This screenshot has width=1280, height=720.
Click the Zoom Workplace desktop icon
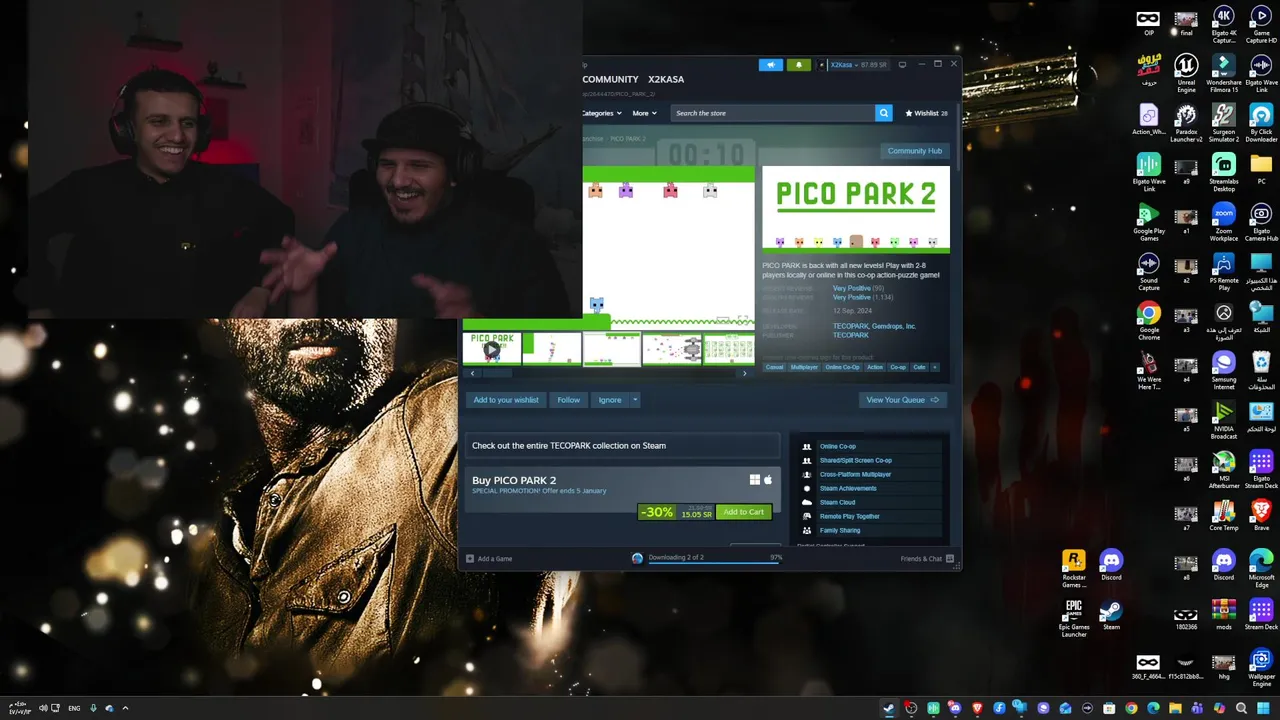pyautogui.click(x=1224, y=223)
